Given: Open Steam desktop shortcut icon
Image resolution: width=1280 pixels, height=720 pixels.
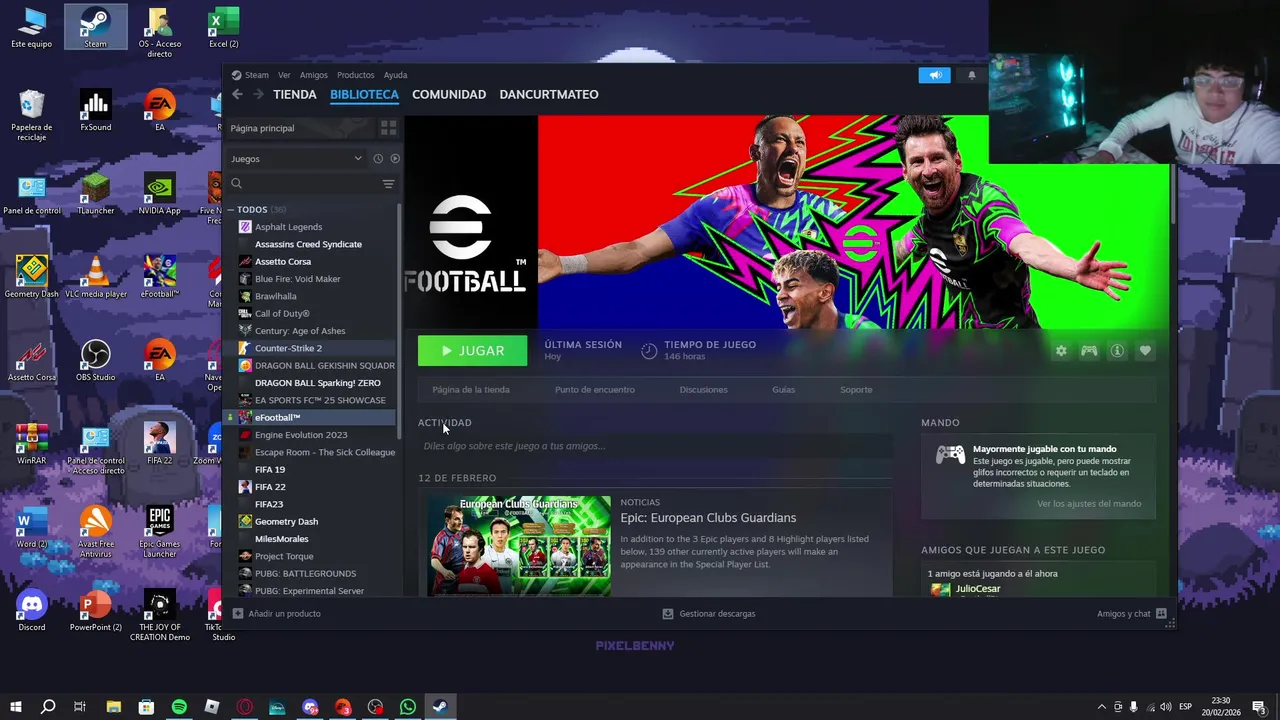Looking at the screenshot, I should [95, 27].
